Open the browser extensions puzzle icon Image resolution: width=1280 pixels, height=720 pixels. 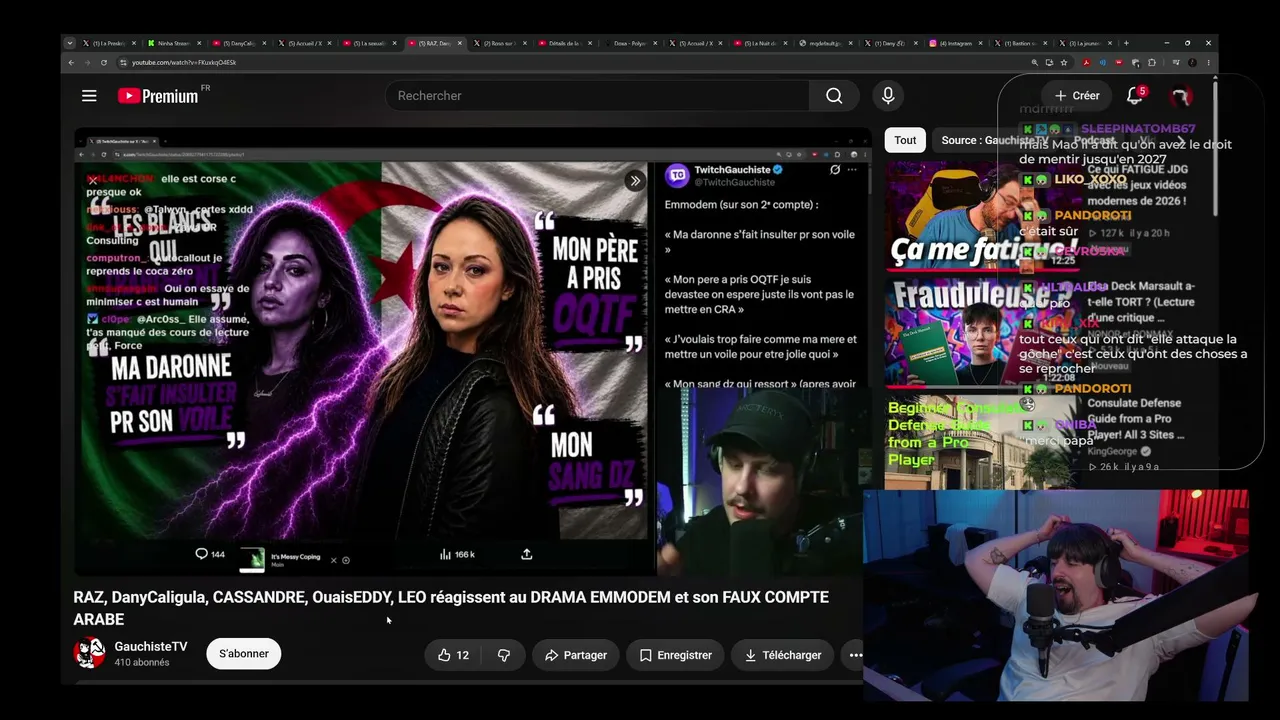(1152, 62)
